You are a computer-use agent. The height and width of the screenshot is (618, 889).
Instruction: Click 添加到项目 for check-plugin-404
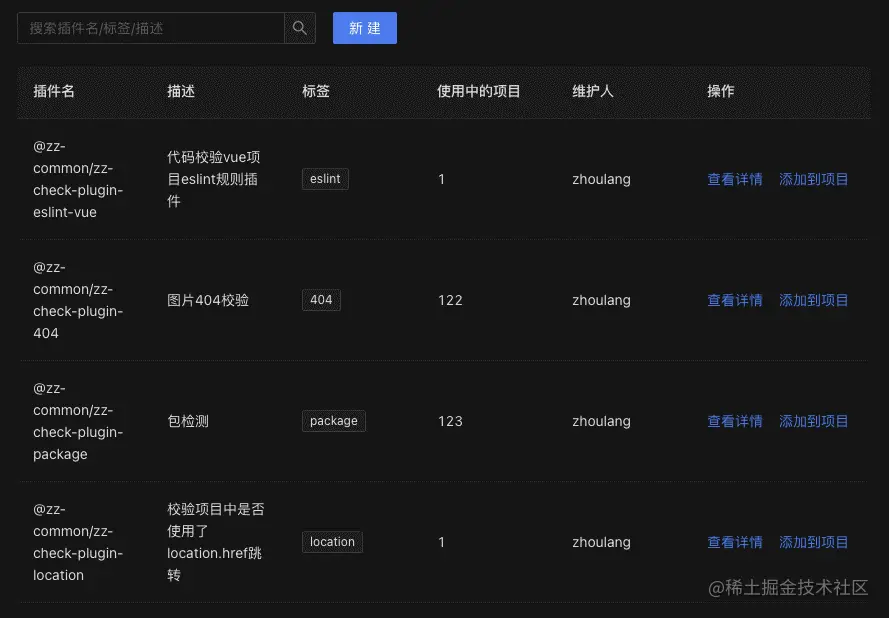pyautogui.click(x=814, y=300)
